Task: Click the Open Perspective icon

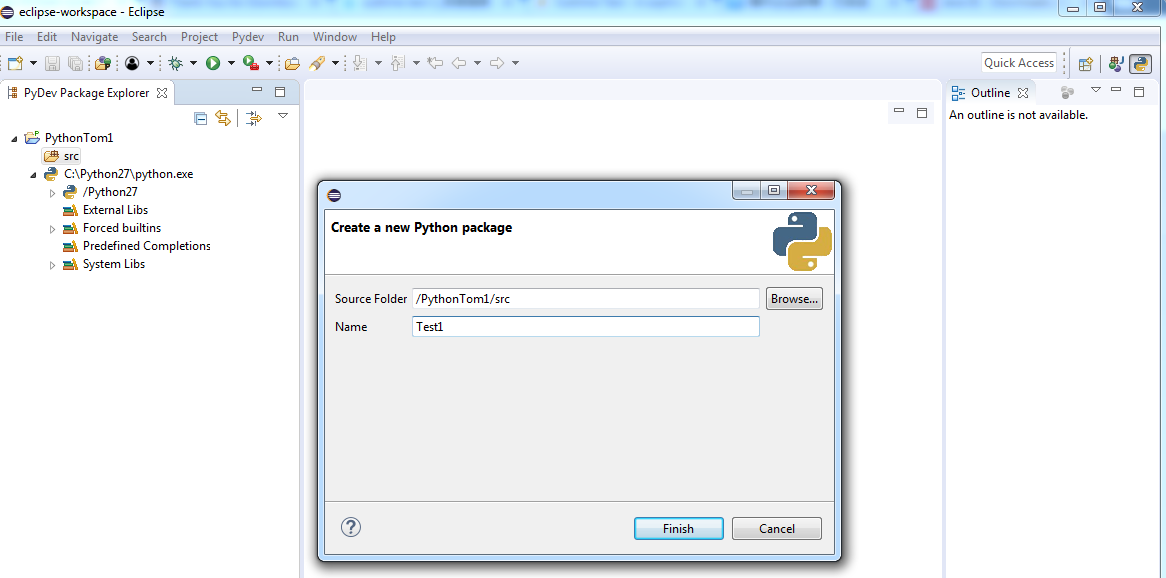Action: coord(1086,64)
